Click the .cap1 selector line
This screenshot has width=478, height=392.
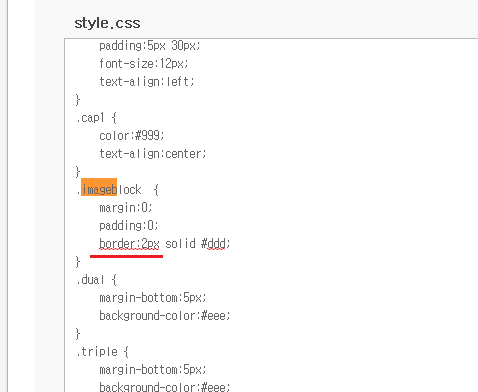coord(96,118)
